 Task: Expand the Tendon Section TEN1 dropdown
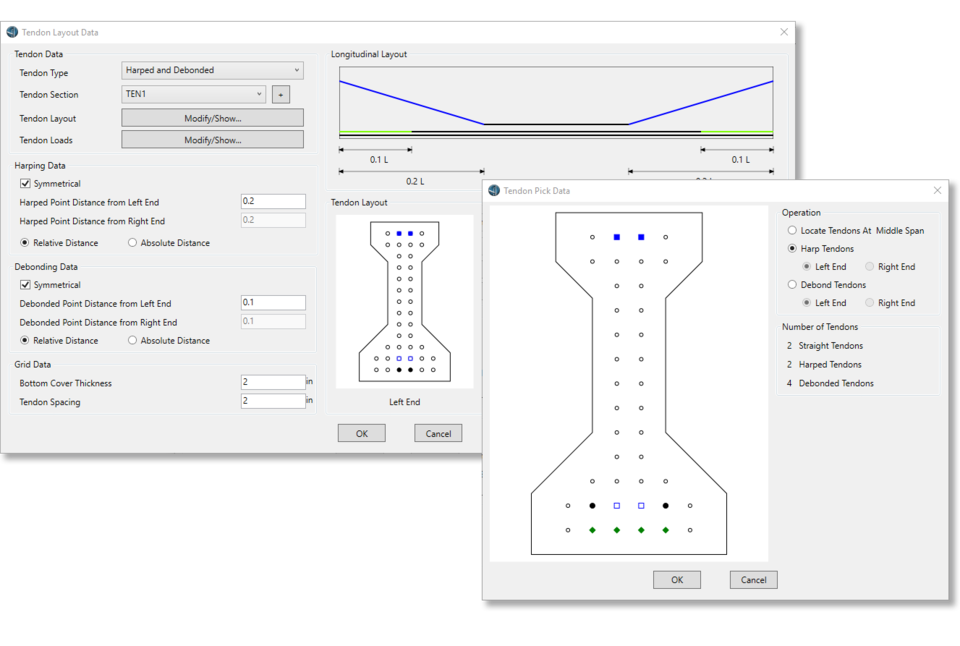(x=193, y=95)
